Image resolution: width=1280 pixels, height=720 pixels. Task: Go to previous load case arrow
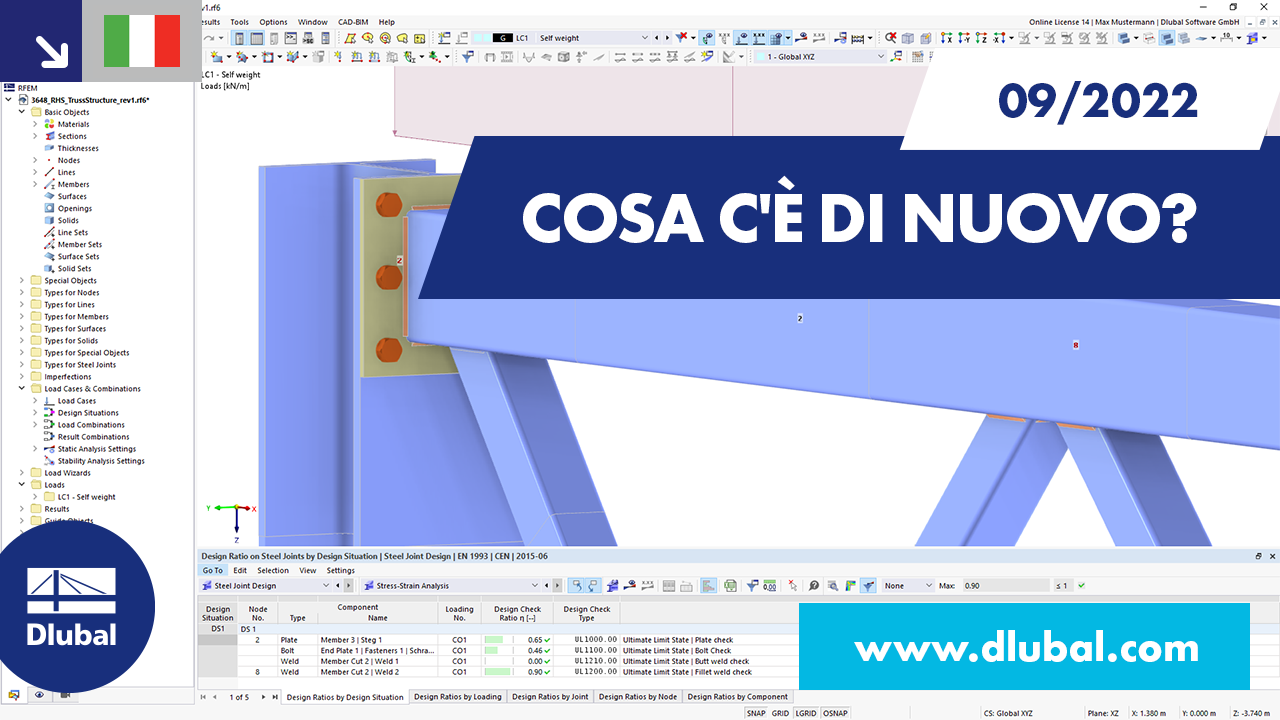click(x=657, y=38)
